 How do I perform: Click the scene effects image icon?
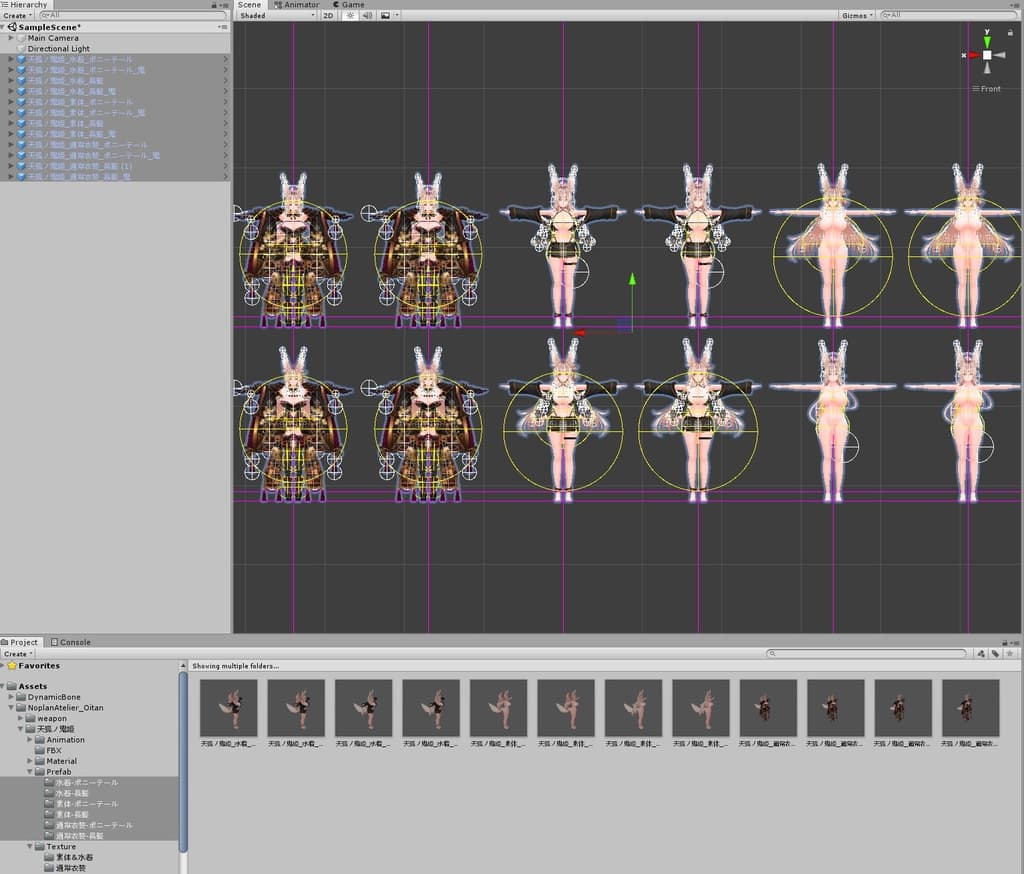coord(385,16)
